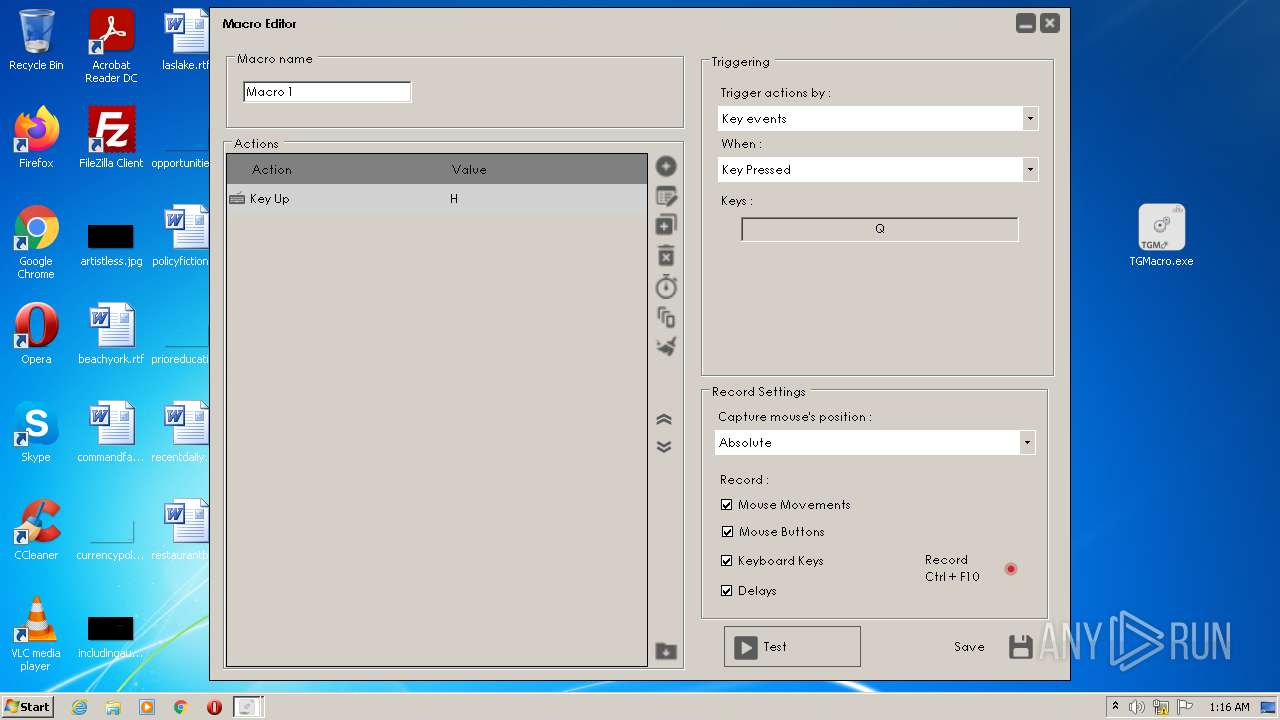
Task: Click the delete action icon
Action: point(666,256)
